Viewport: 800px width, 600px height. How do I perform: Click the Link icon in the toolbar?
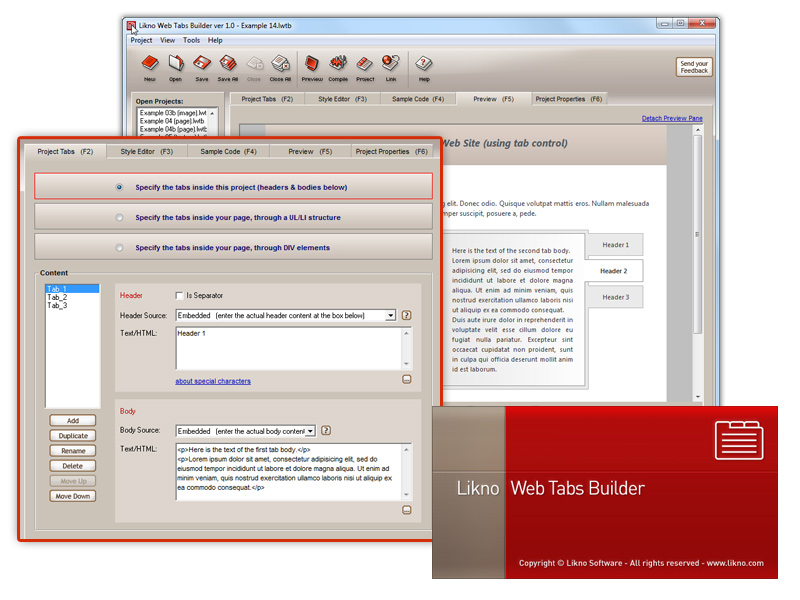[392, 63]
